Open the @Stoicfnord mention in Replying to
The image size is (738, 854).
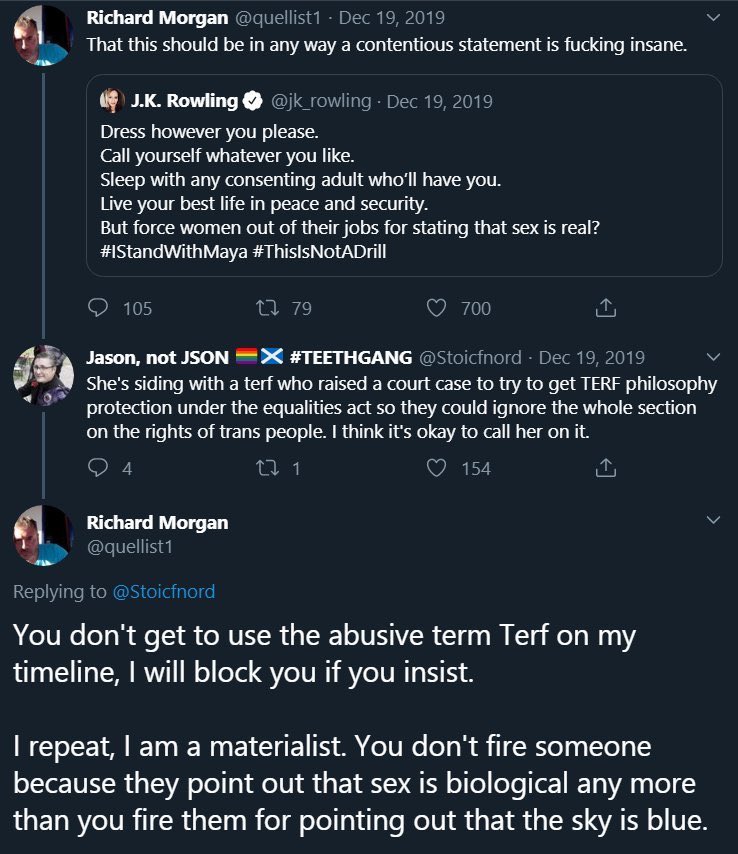pyautogui.click(x=164, y=591)
